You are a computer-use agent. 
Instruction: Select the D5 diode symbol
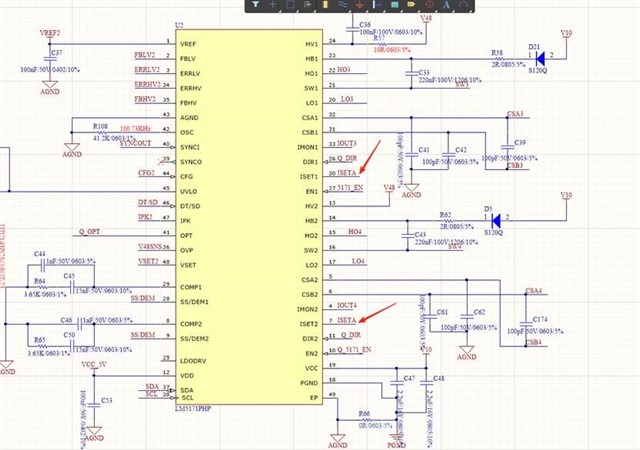tap(496, 221)
